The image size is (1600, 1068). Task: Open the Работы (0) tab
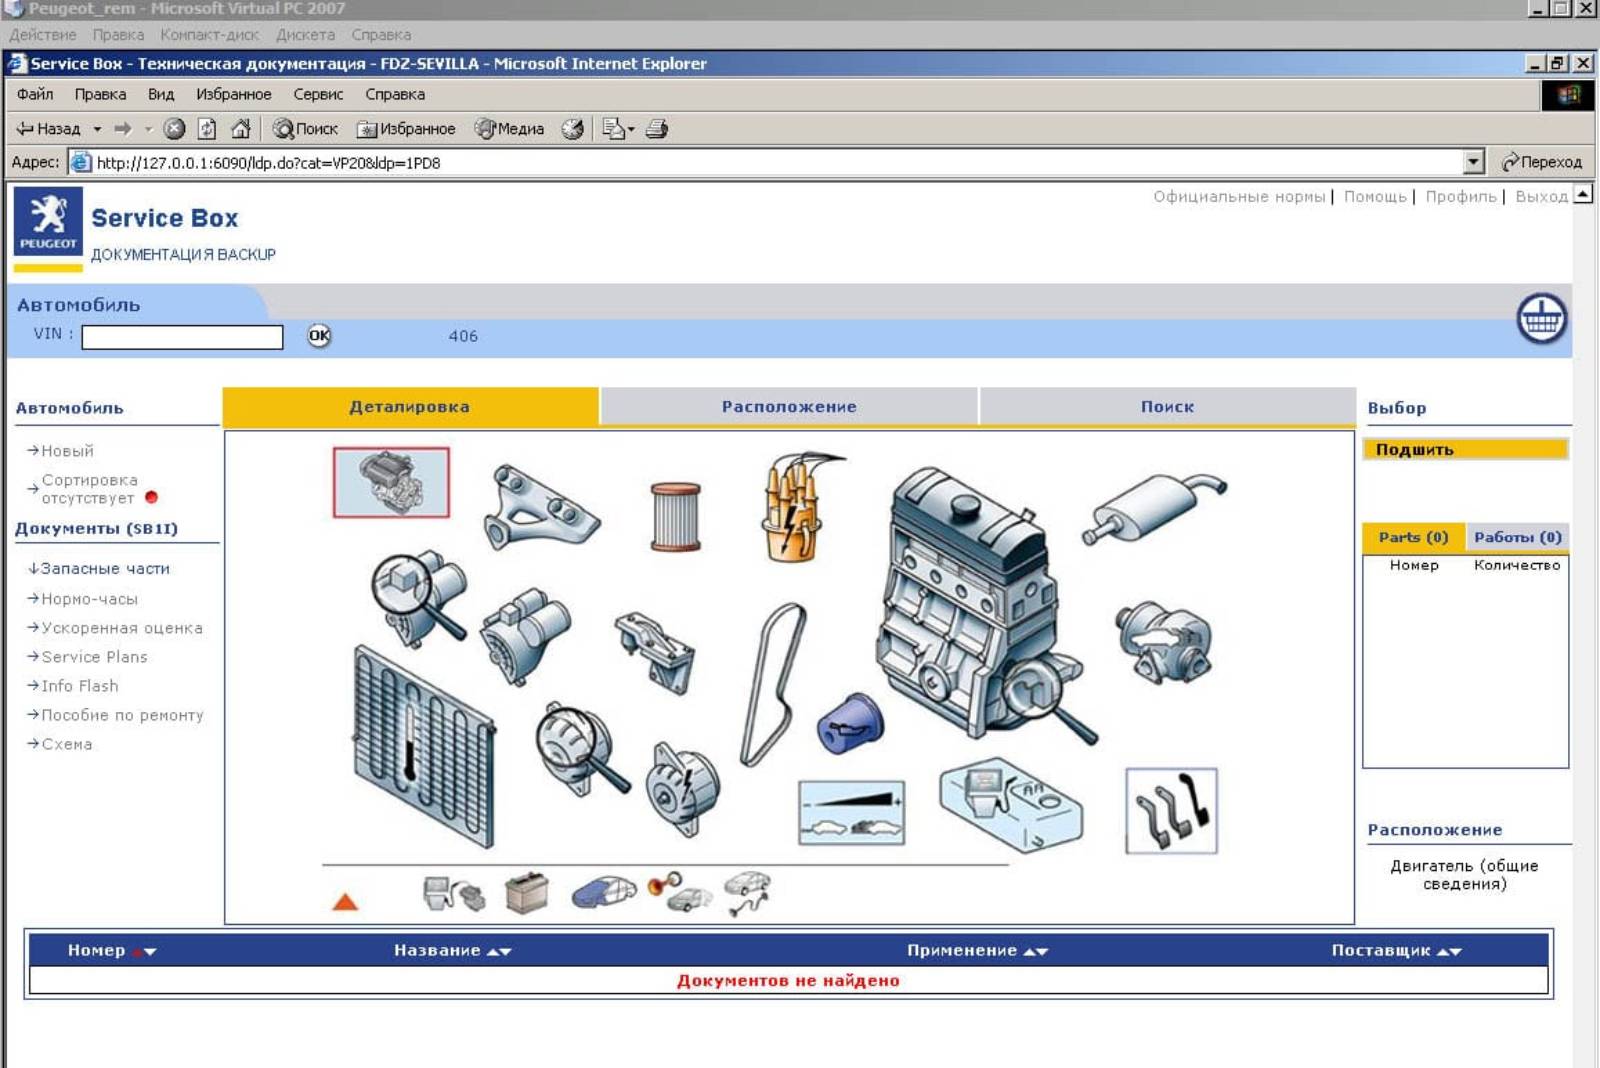(1517, 537)
